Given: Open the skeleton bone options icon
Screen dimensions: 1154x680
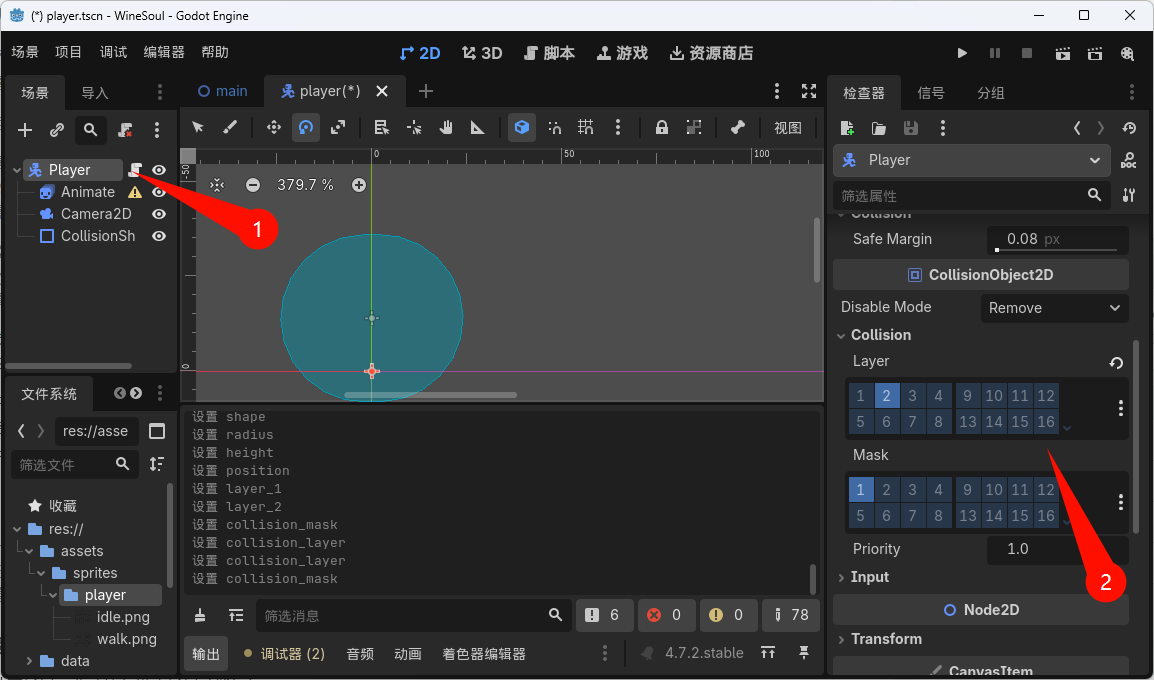Looking at the screenshot, I should (737, 127).
